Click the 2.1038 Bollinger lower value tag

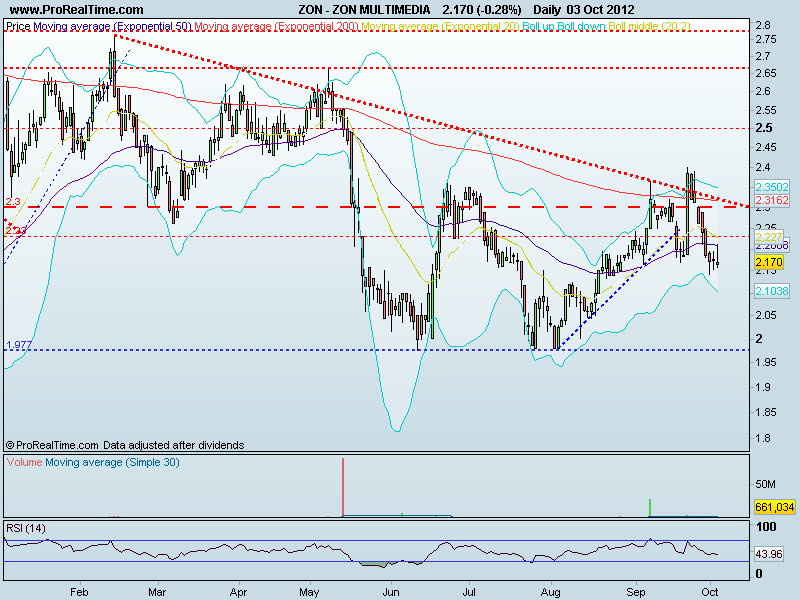[x=772, y=291]
